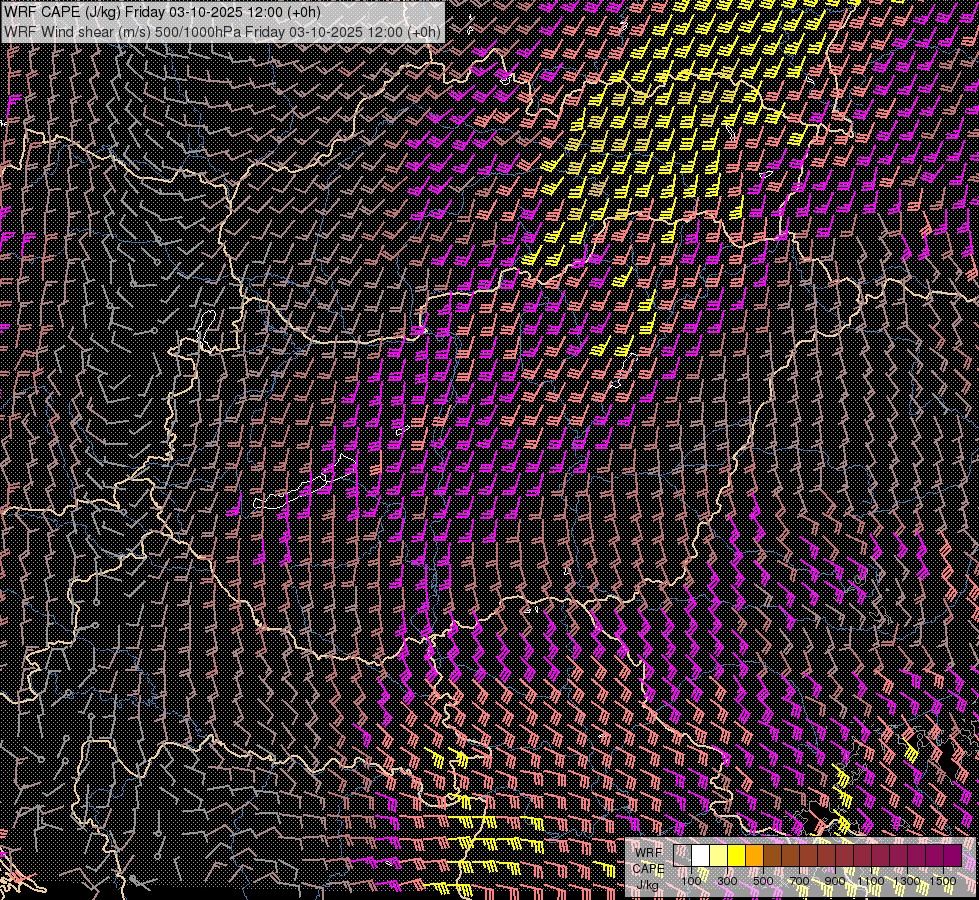The image size is (979, 900).
Task: Click first brown swatch right of orange
Action: coord(773,855)
